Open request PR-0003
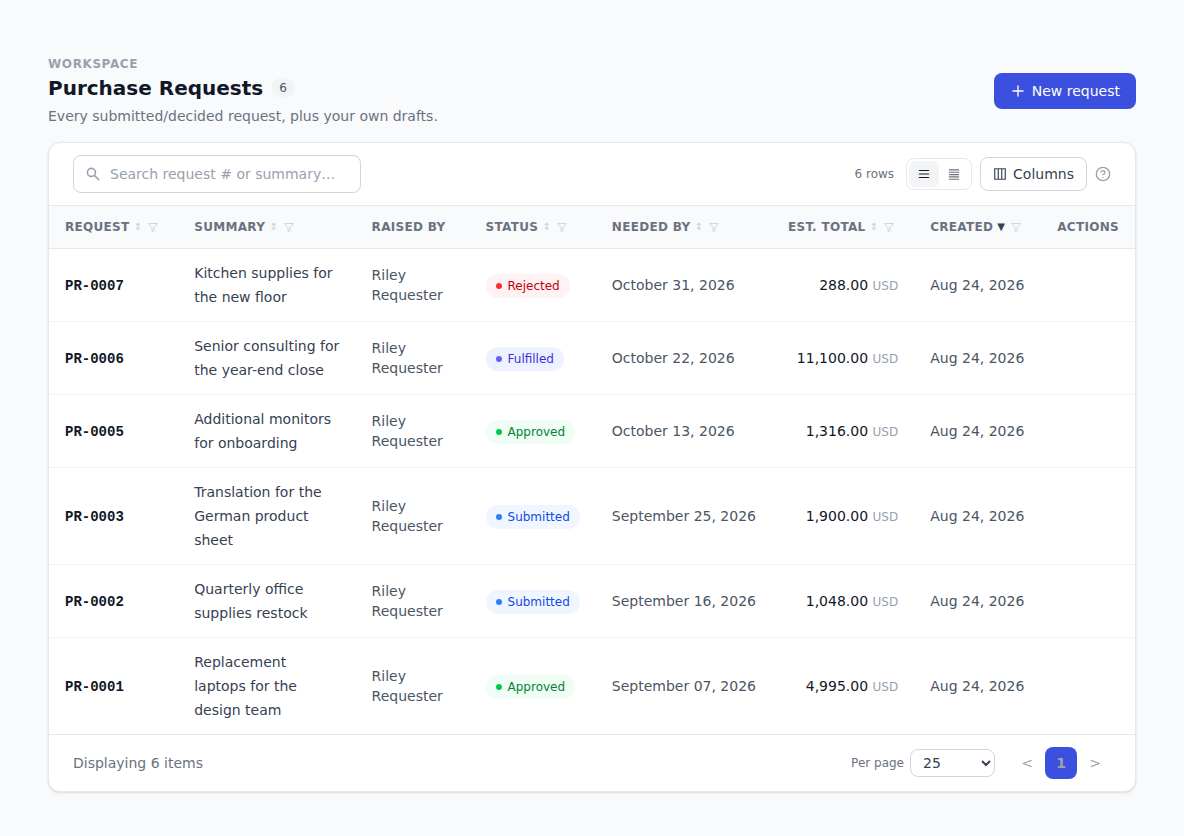Image resolution: width=1184 pixels, height=836 pixels. pyautogui.click(x=94, y=517)
